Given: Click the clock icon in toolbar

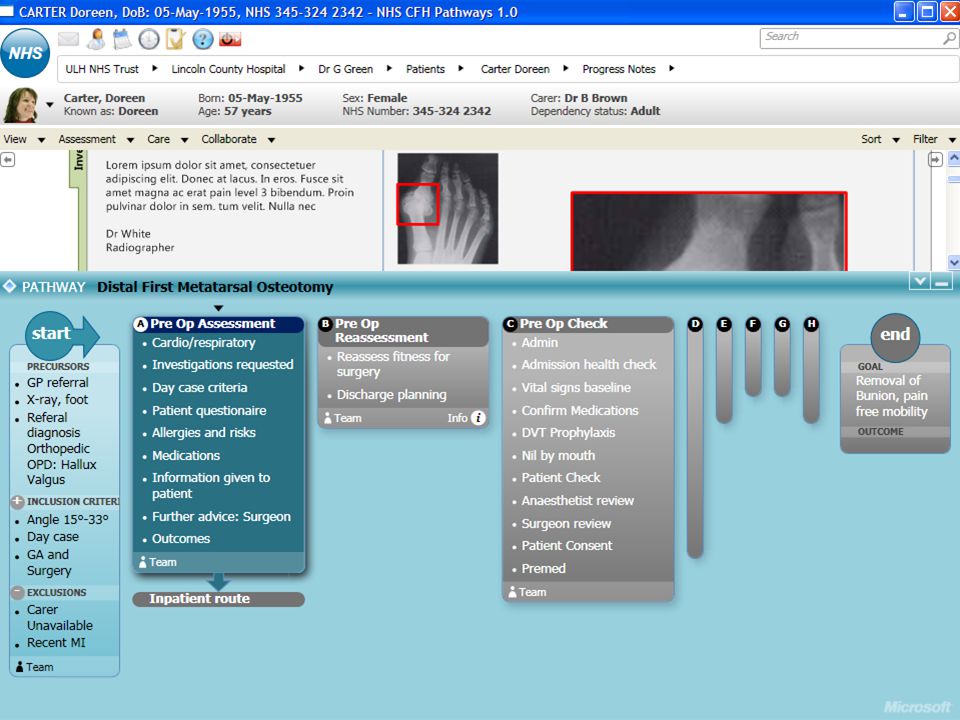Looking at the screenshot, I should click(149, 39).
